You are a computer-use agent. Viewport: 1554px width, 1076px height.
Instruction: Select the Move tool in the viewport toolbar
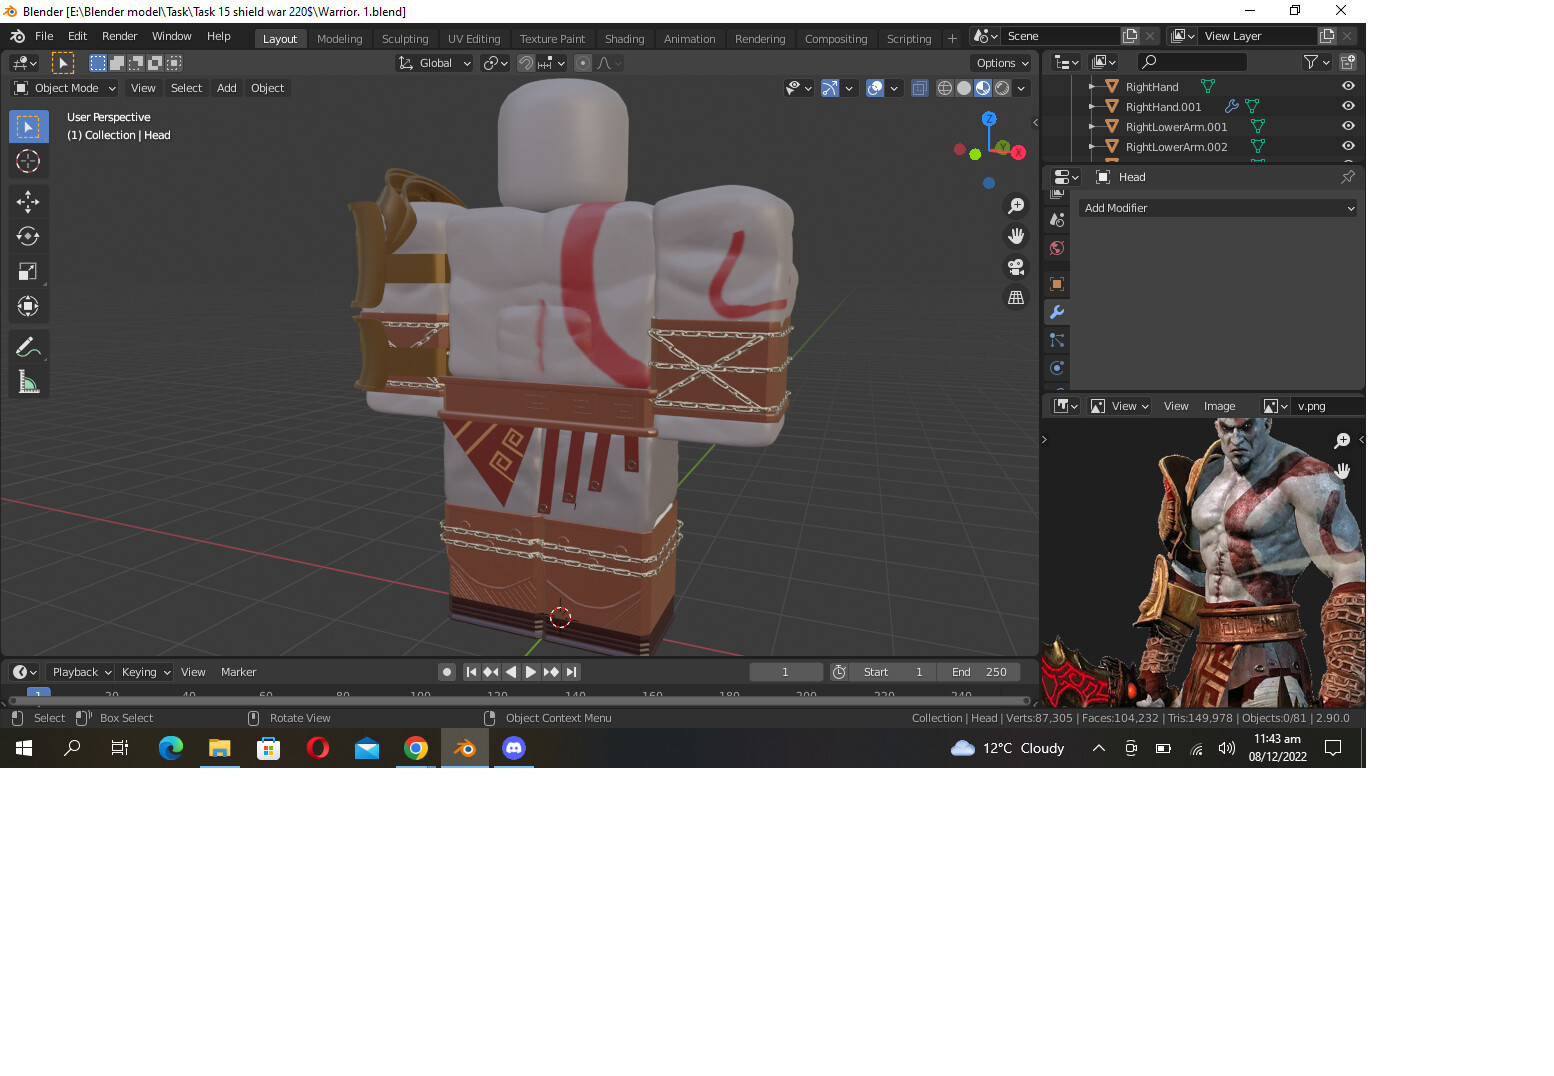pos(28,201)
